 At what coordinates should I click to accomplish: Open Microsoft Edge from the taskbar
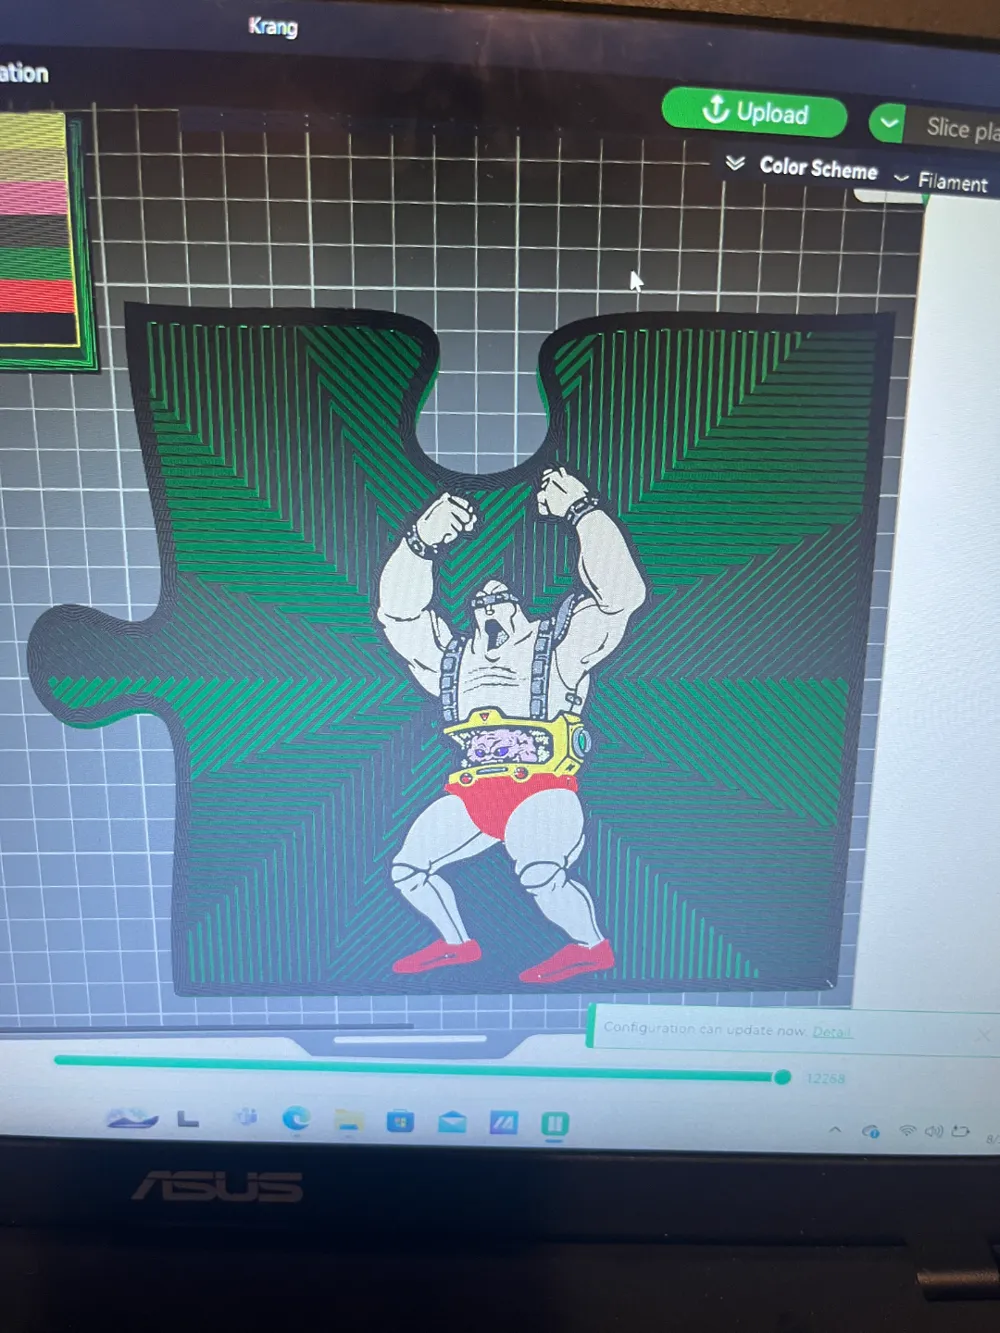(x=296, y=1119)
